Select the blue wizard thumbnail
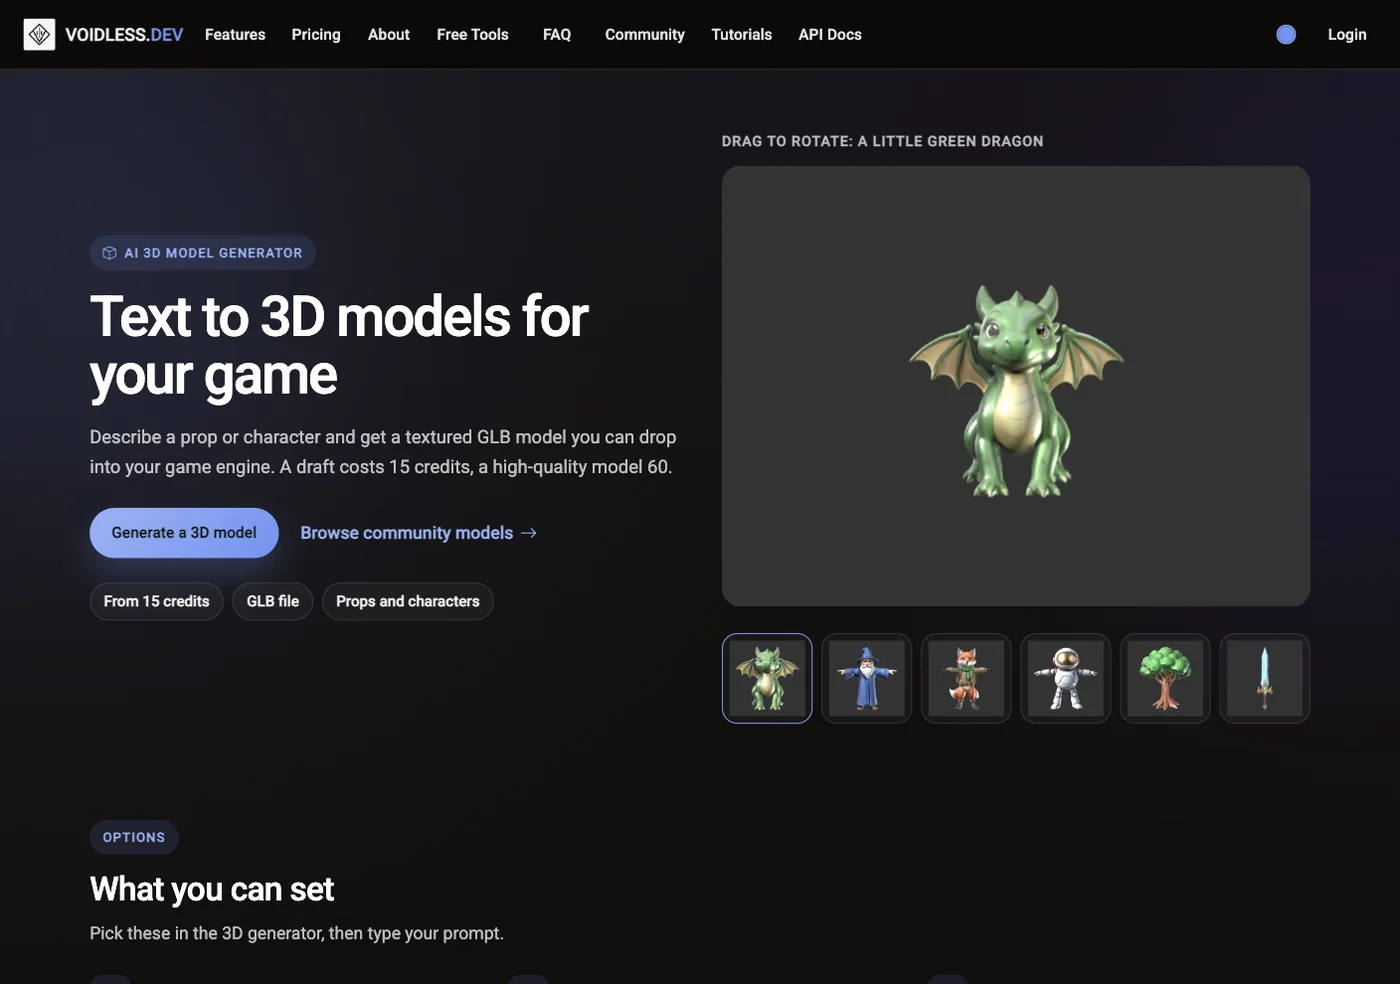The height and width of the screenshot is (984, 1400). [866, 678]
